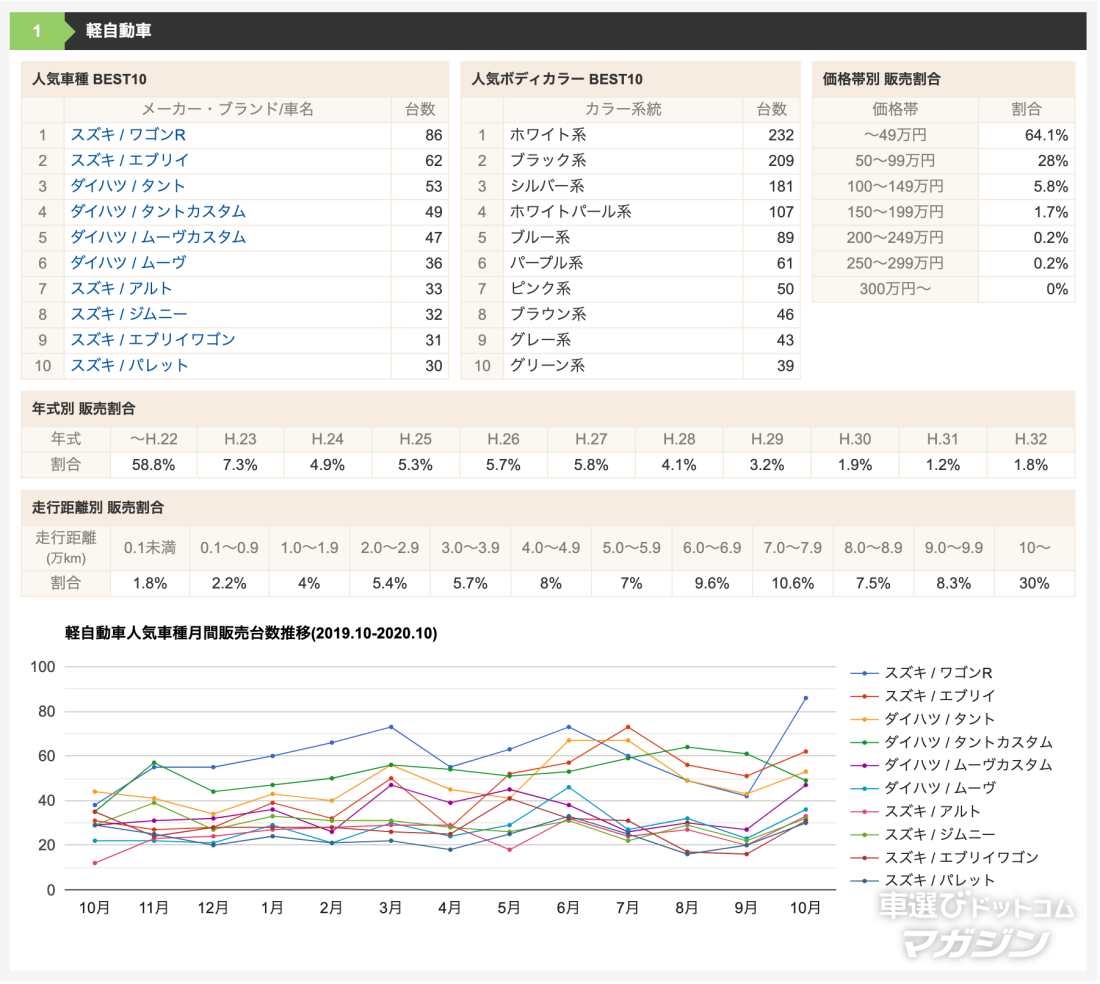Click the ワゴンR October 2020 peak data point
1100x984 pixels.
click(805, 698)
